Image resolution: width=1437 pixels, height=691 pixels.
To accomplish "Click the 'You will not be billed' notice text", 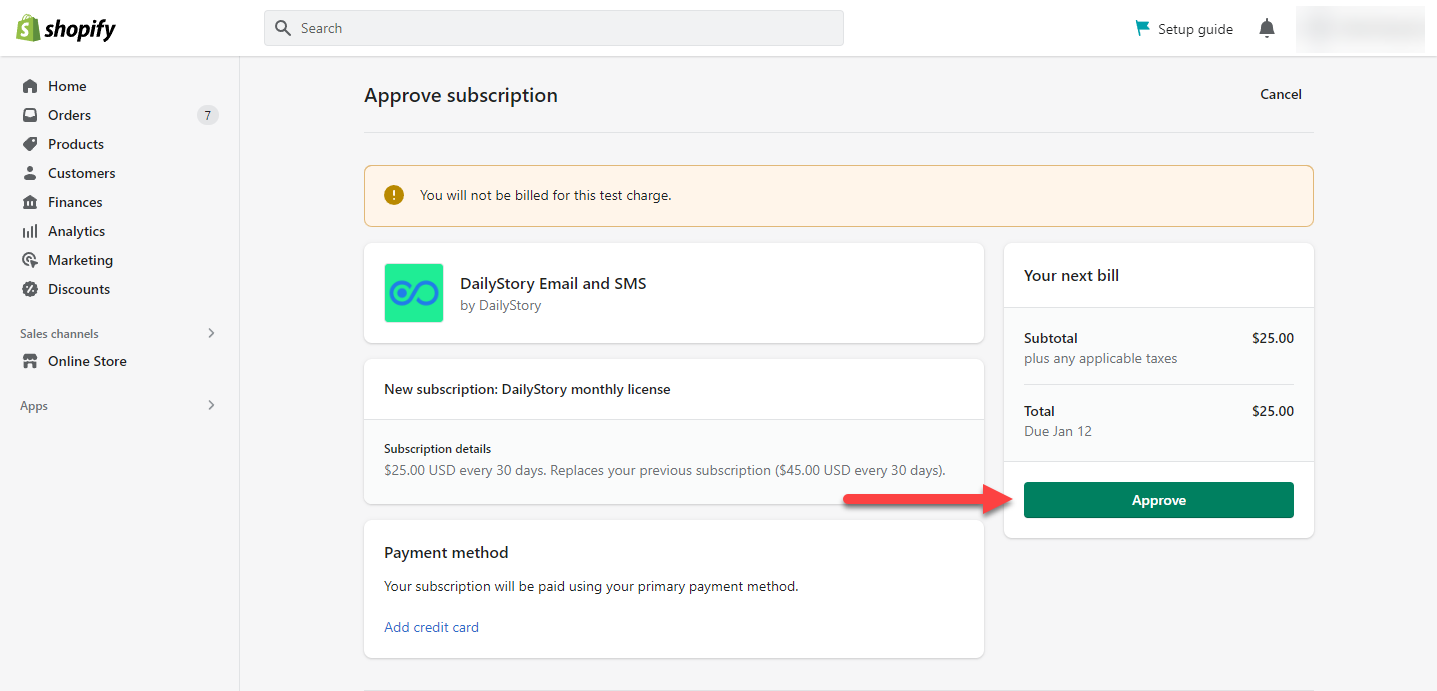I will pyautogui.click(x=546, y=195).
